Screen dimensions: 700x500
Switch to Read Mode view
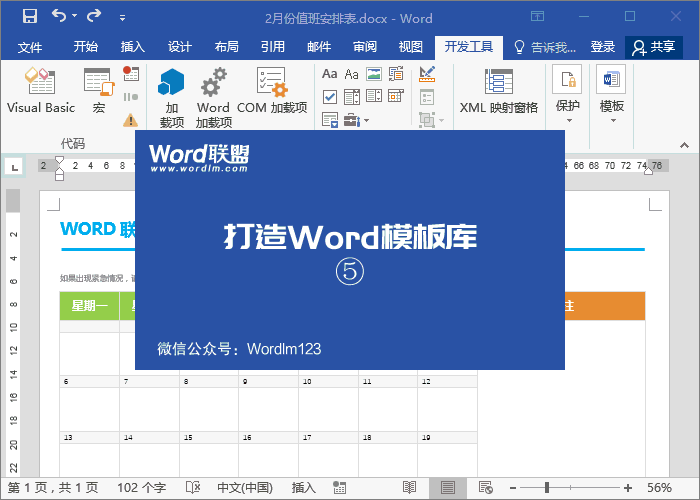(409, 488)
